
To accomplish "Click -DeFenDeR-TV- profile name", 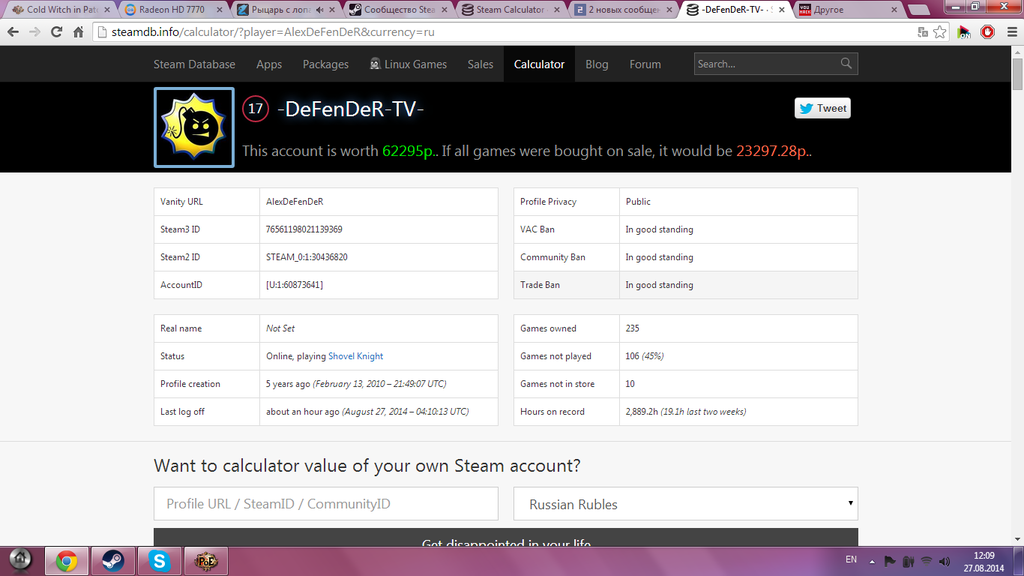I will (x=351, y=109).
